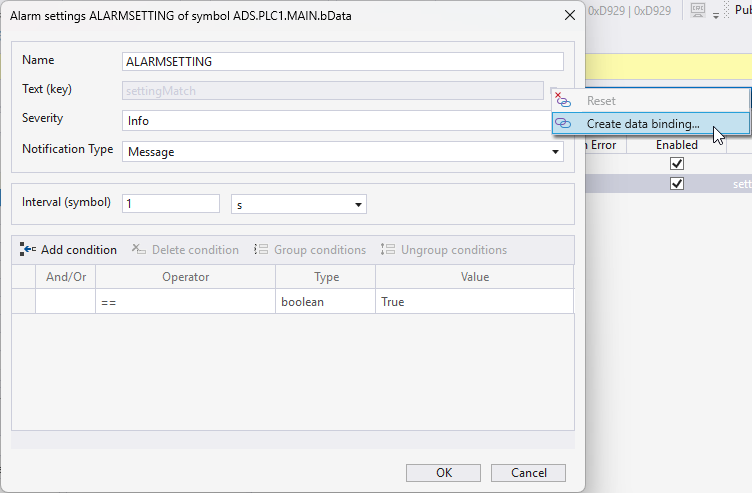Open the toolbar overflow arrow in background window
This screenshot has width=752, height=493.
coord(716,16)
